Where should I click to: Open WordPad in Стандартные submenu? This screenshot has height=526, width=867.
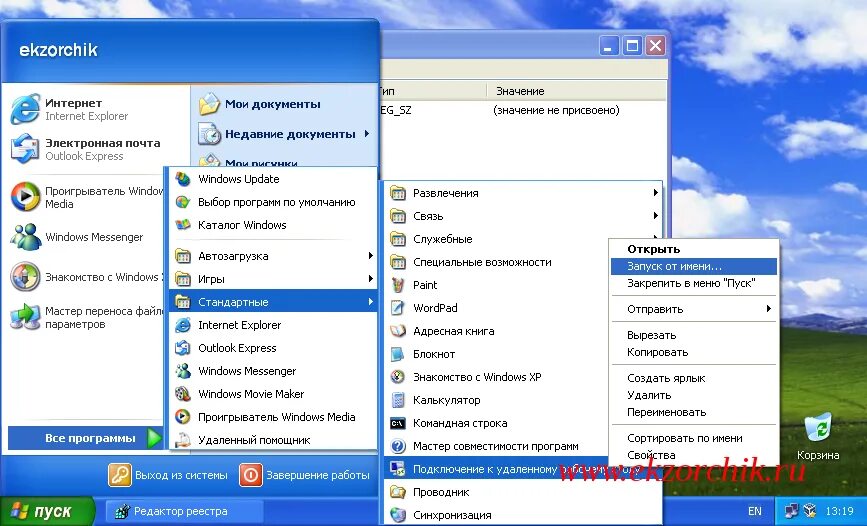495,308
